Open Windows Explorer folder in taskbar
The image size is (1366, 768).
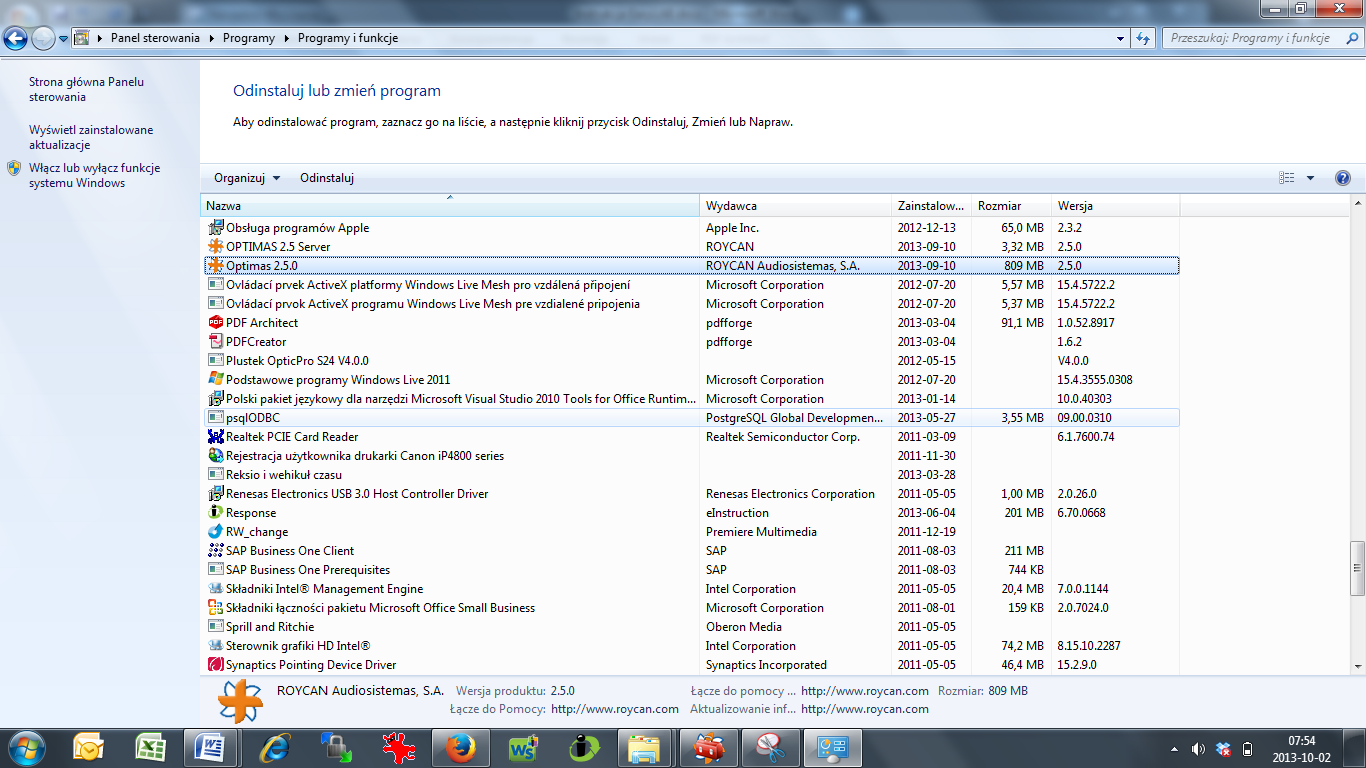tap(644, 748)
